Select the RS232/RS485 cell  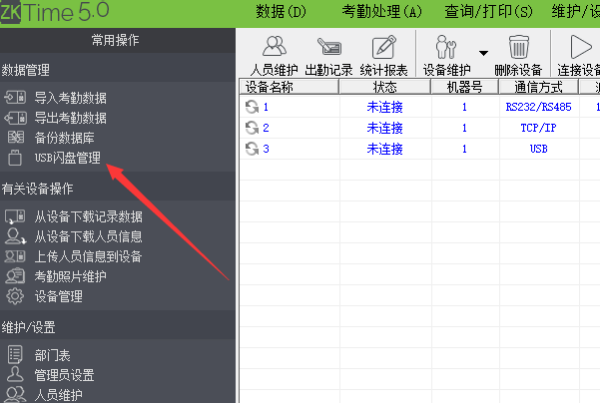tap(538, 107)
